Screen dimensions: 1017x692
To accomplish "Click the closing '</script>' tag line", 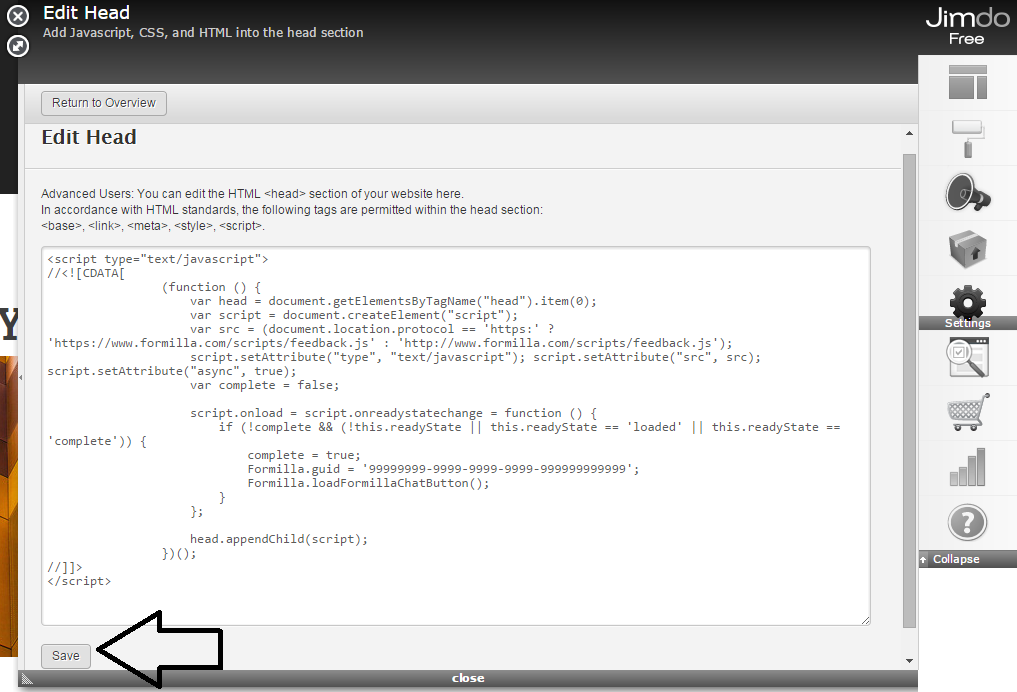I will [x=79, y=581].
